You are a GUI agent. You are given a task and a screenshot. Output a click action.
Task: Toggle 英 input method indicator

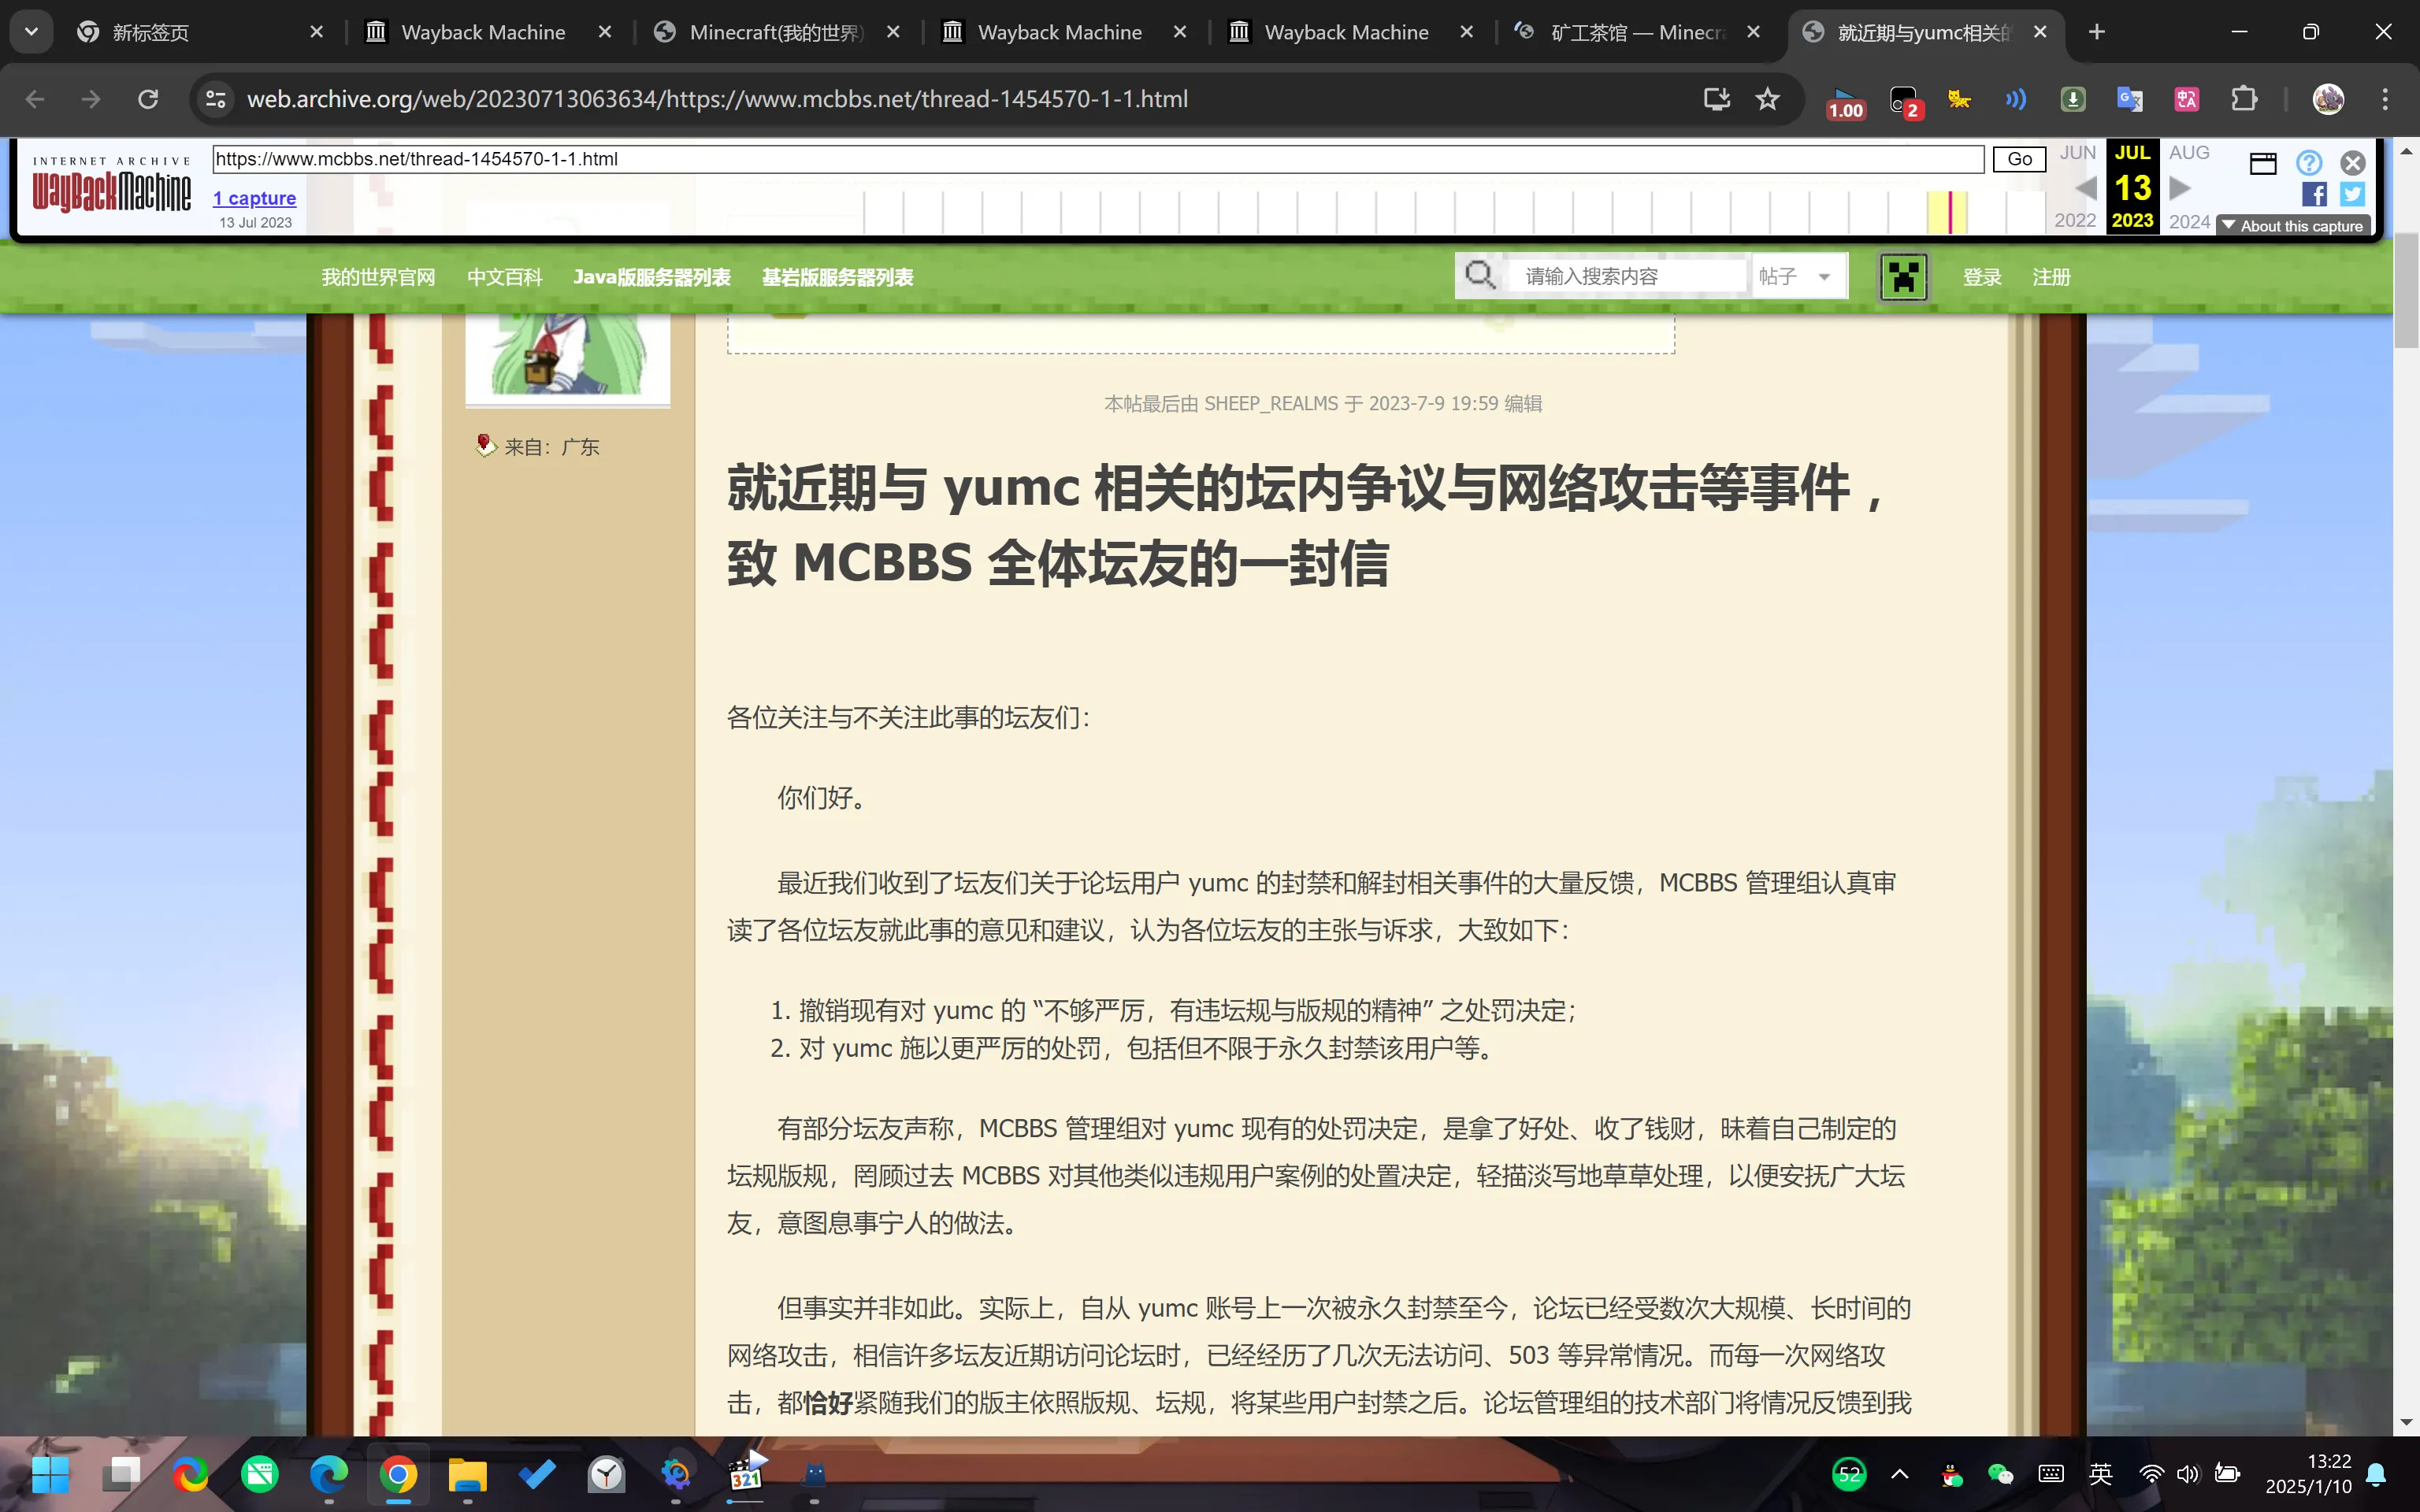(x=2100, y=1474)
